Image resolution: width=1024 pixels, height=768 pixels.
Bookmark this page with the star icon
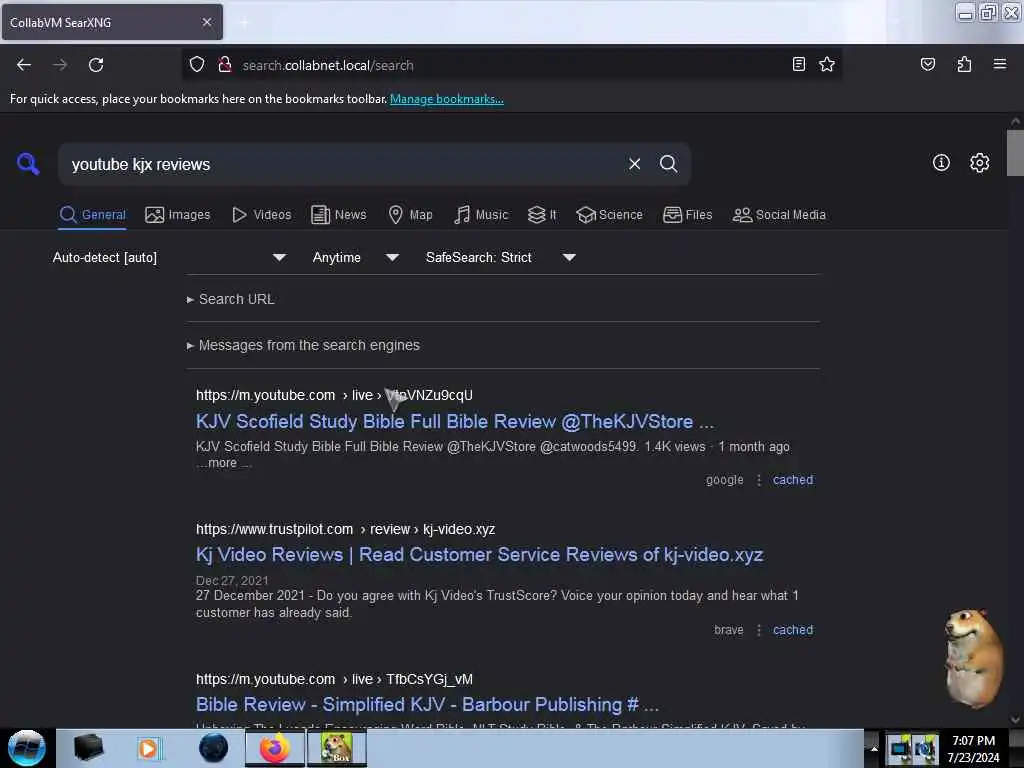click(x=827, y=64)
